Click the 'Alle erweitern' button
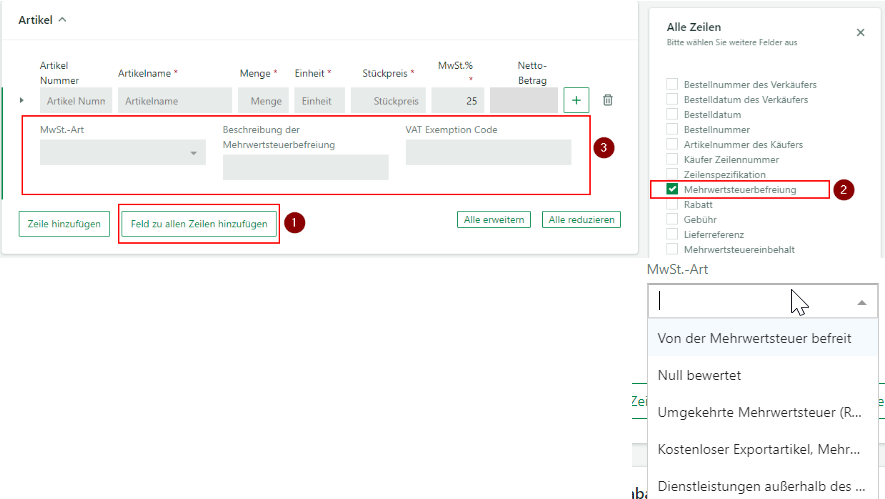Viewport: 885px width, 499px height. tap(494, 220)
